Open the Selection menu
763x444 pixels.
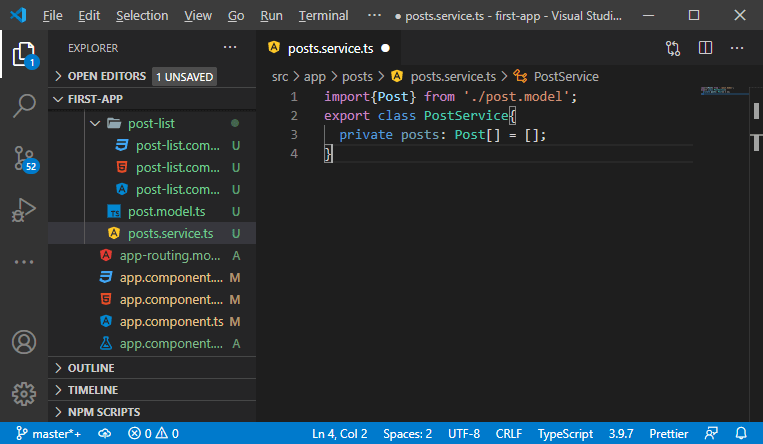142,16
